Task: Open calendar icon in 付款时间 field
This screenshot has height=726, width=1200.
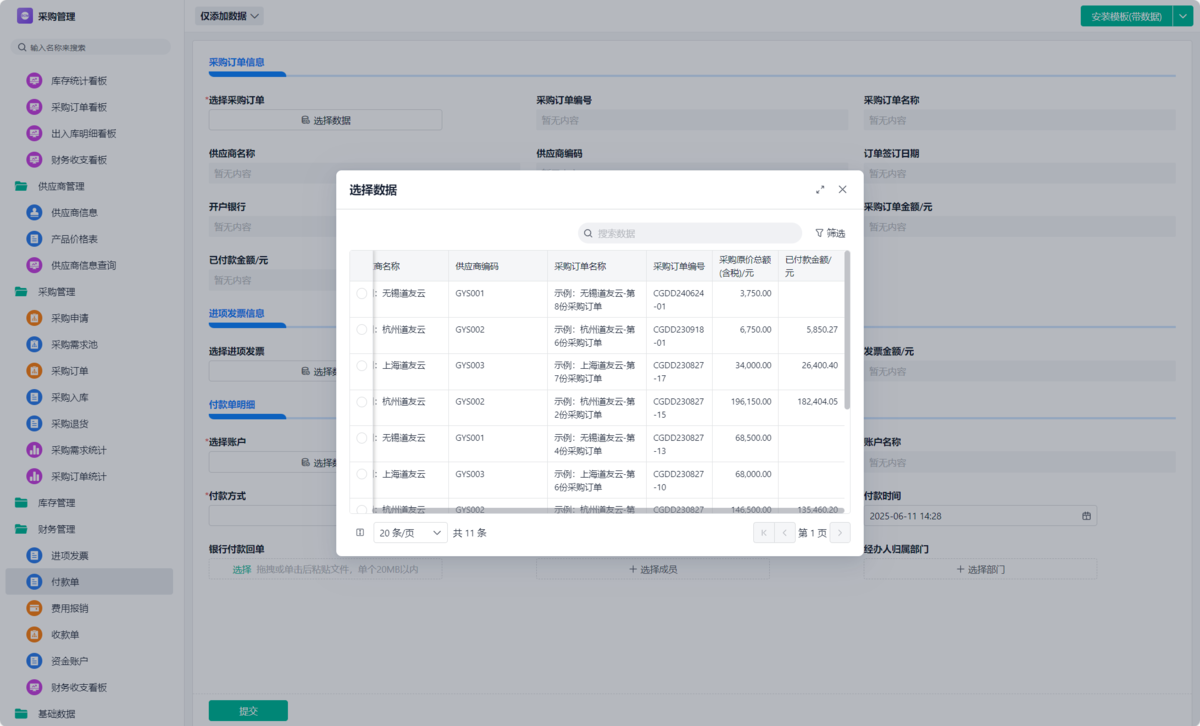Action: 1087,516
